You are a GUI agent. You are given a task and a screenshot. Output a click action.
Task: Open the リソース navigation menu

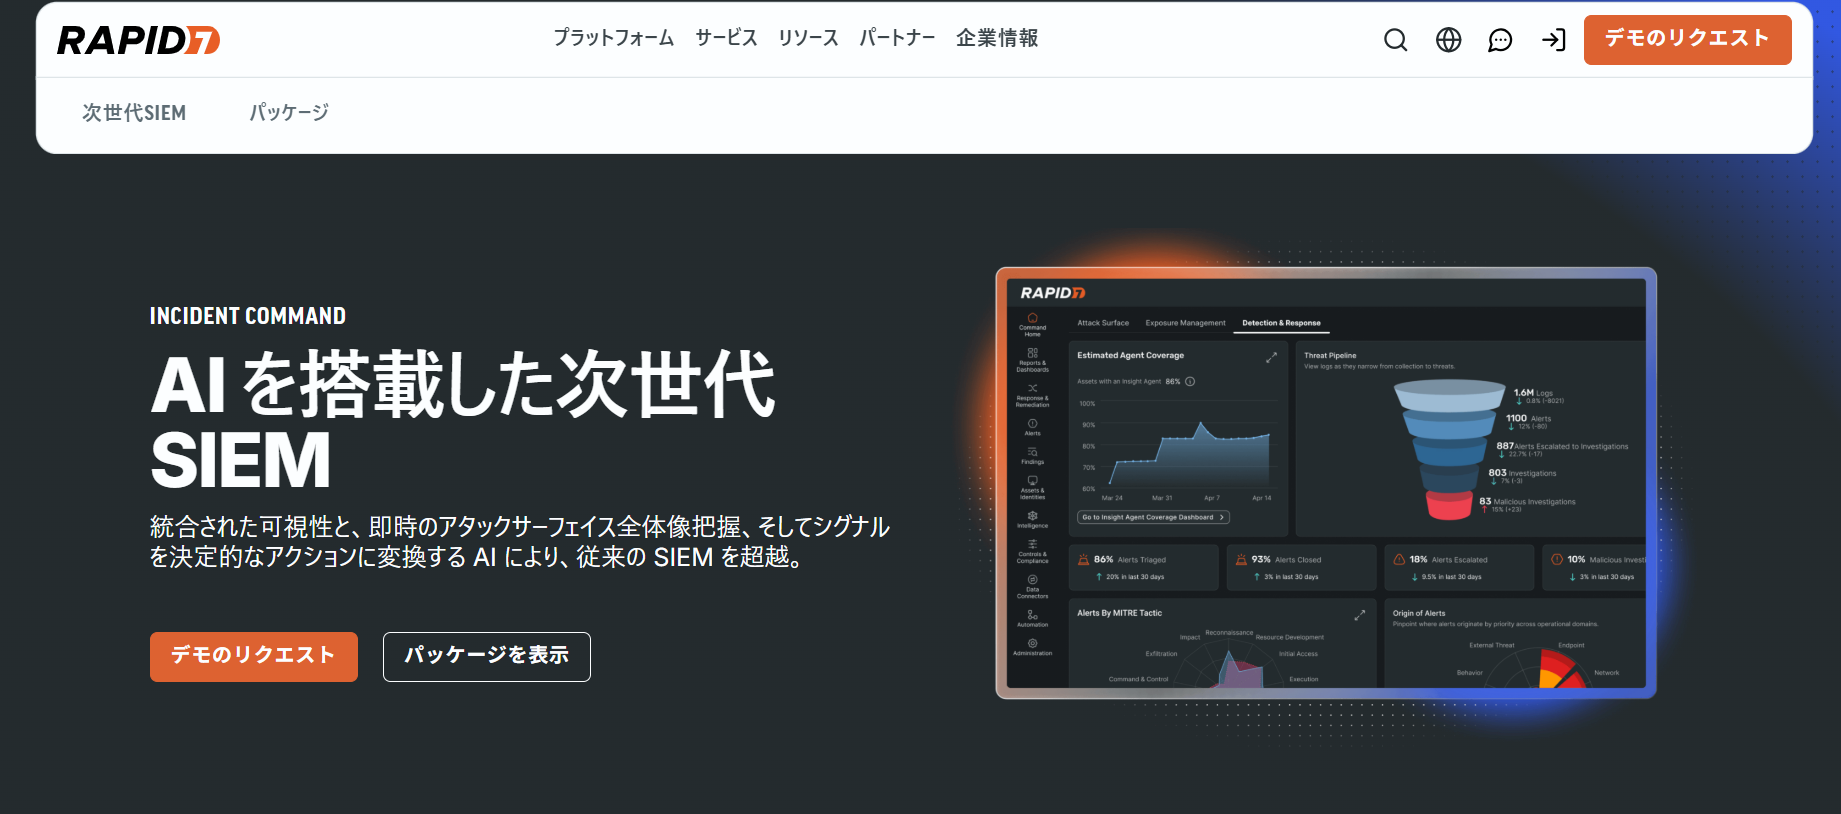(808, 38)
